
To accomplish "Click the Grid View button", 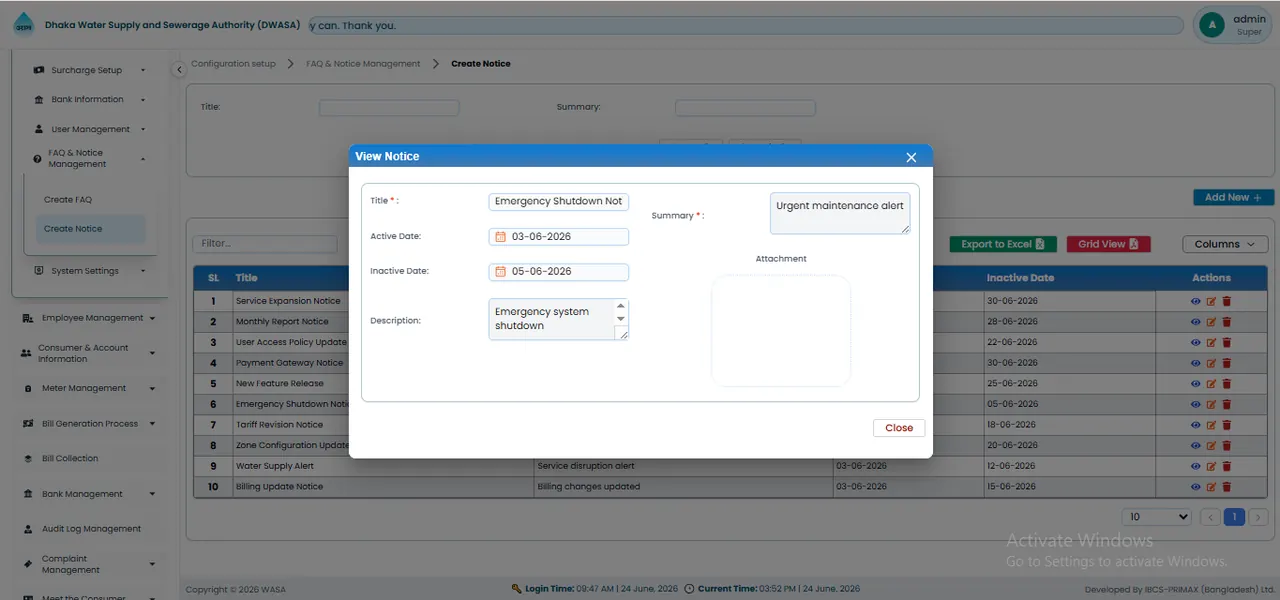I will click(x=1108, y=244).
